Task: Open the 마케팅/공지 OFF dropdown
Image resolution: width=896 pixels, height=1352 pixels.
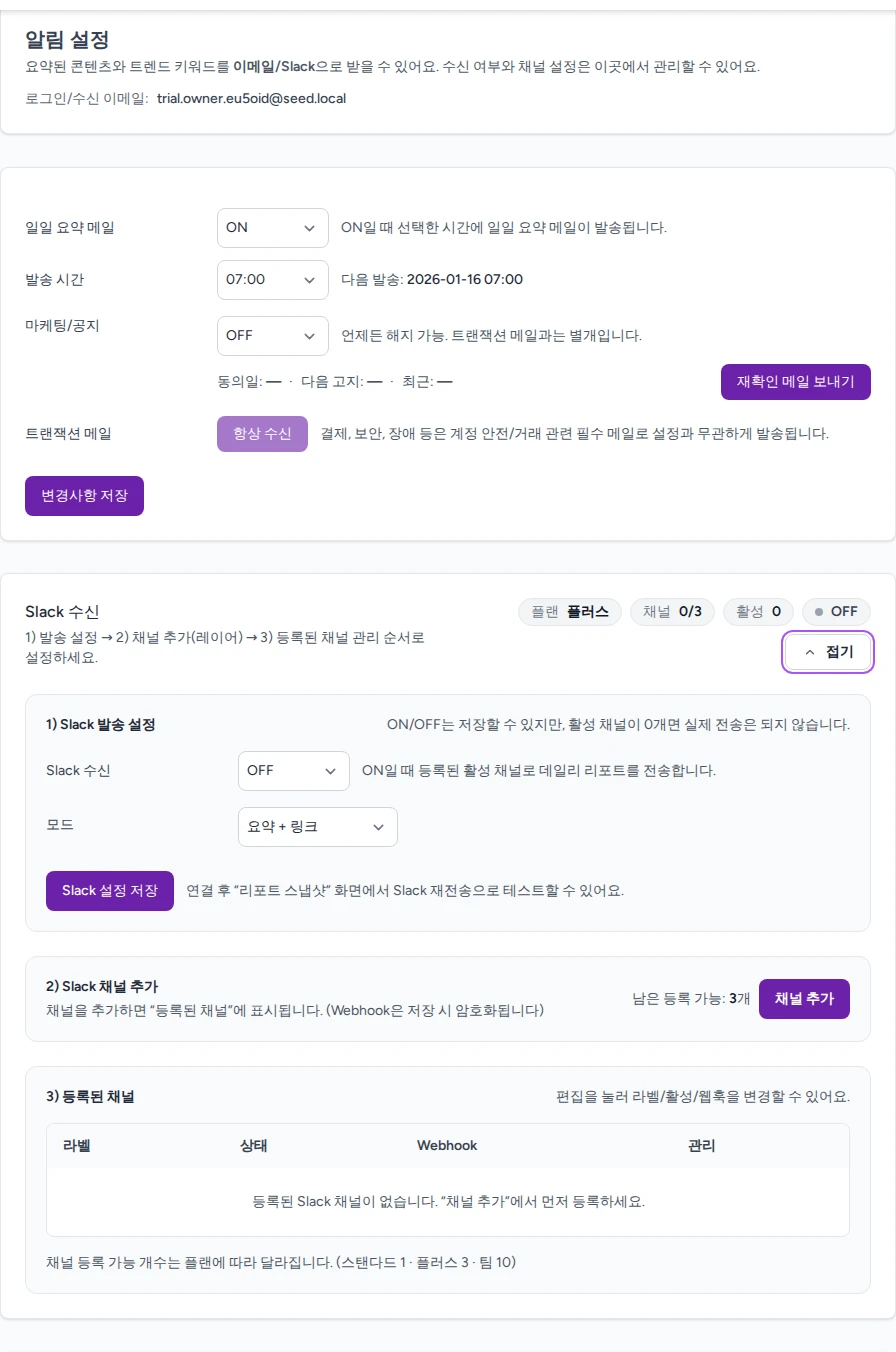Action: point(272,337)
